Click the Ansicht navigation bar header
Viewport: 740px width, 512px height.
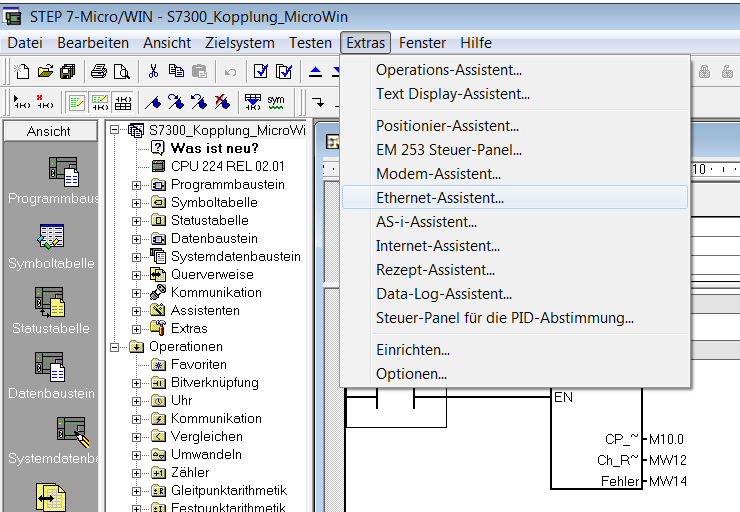pyautogui.click(x=50, y=131)
